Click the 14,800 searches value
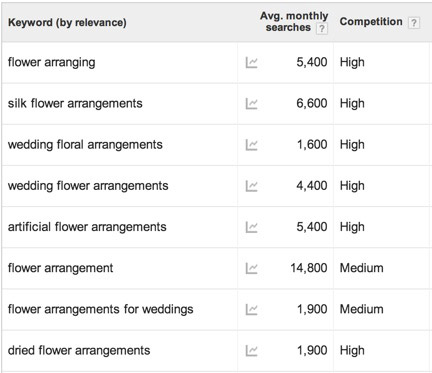This screenshot has height=373, width=432. [309, 268]
